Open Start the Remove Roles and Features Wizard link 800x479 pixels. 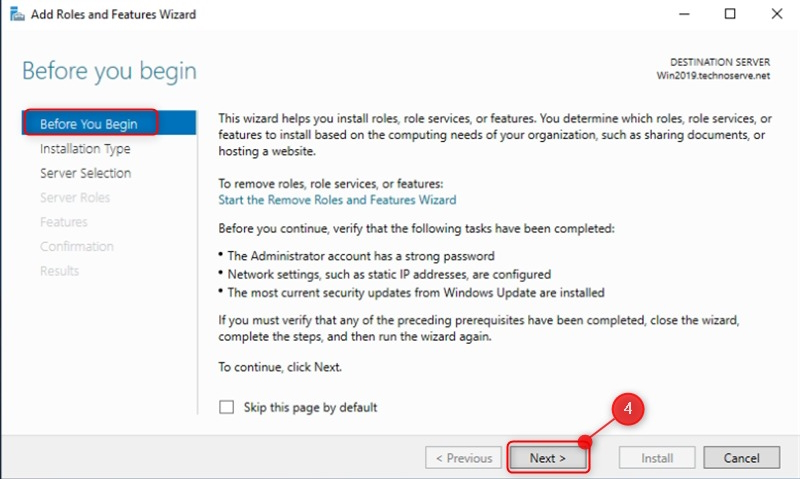click(337, 200)
